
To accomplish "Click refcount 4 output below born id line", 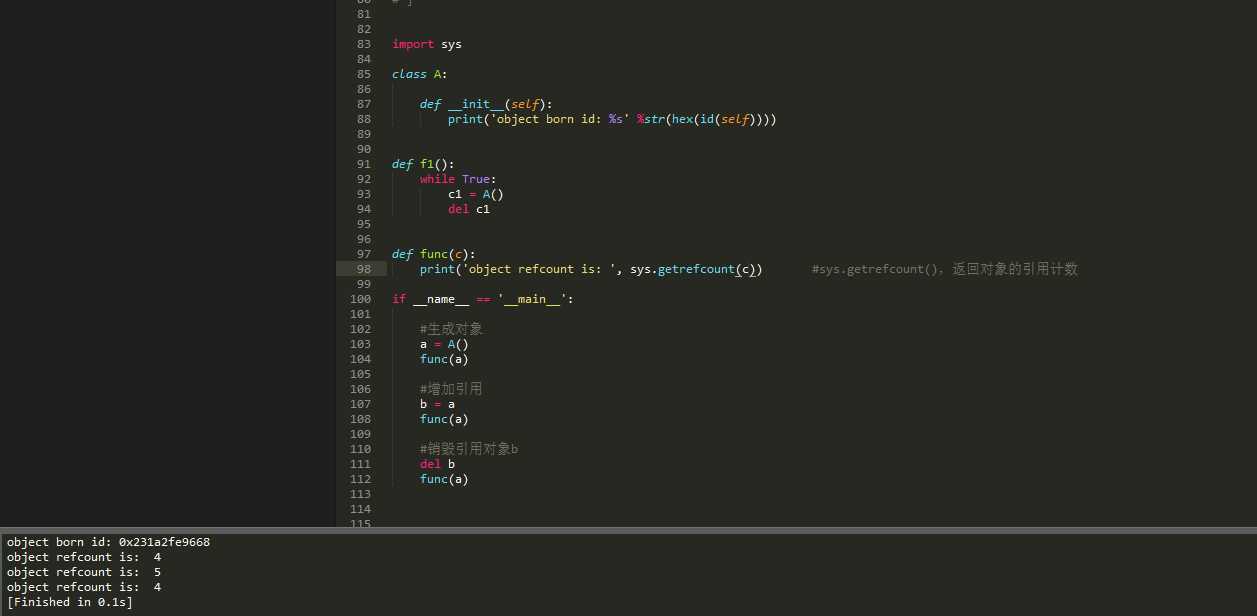I will [x=84, y=557].
